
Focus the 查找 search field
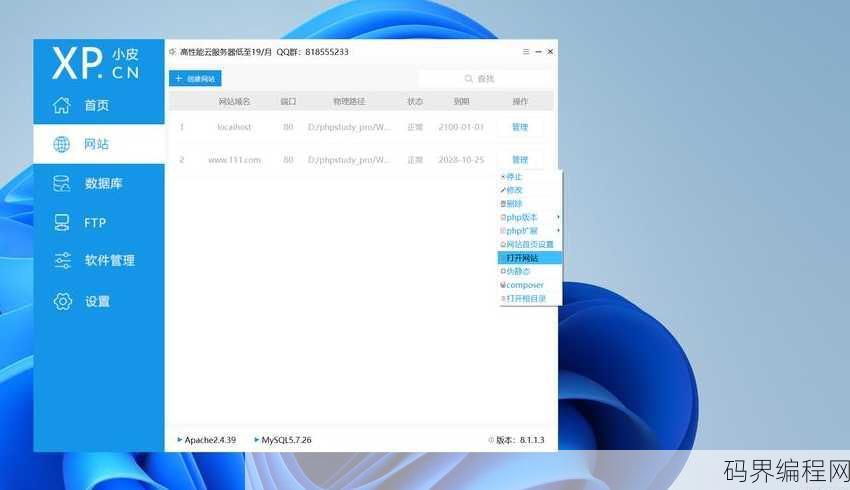[486, 79]
